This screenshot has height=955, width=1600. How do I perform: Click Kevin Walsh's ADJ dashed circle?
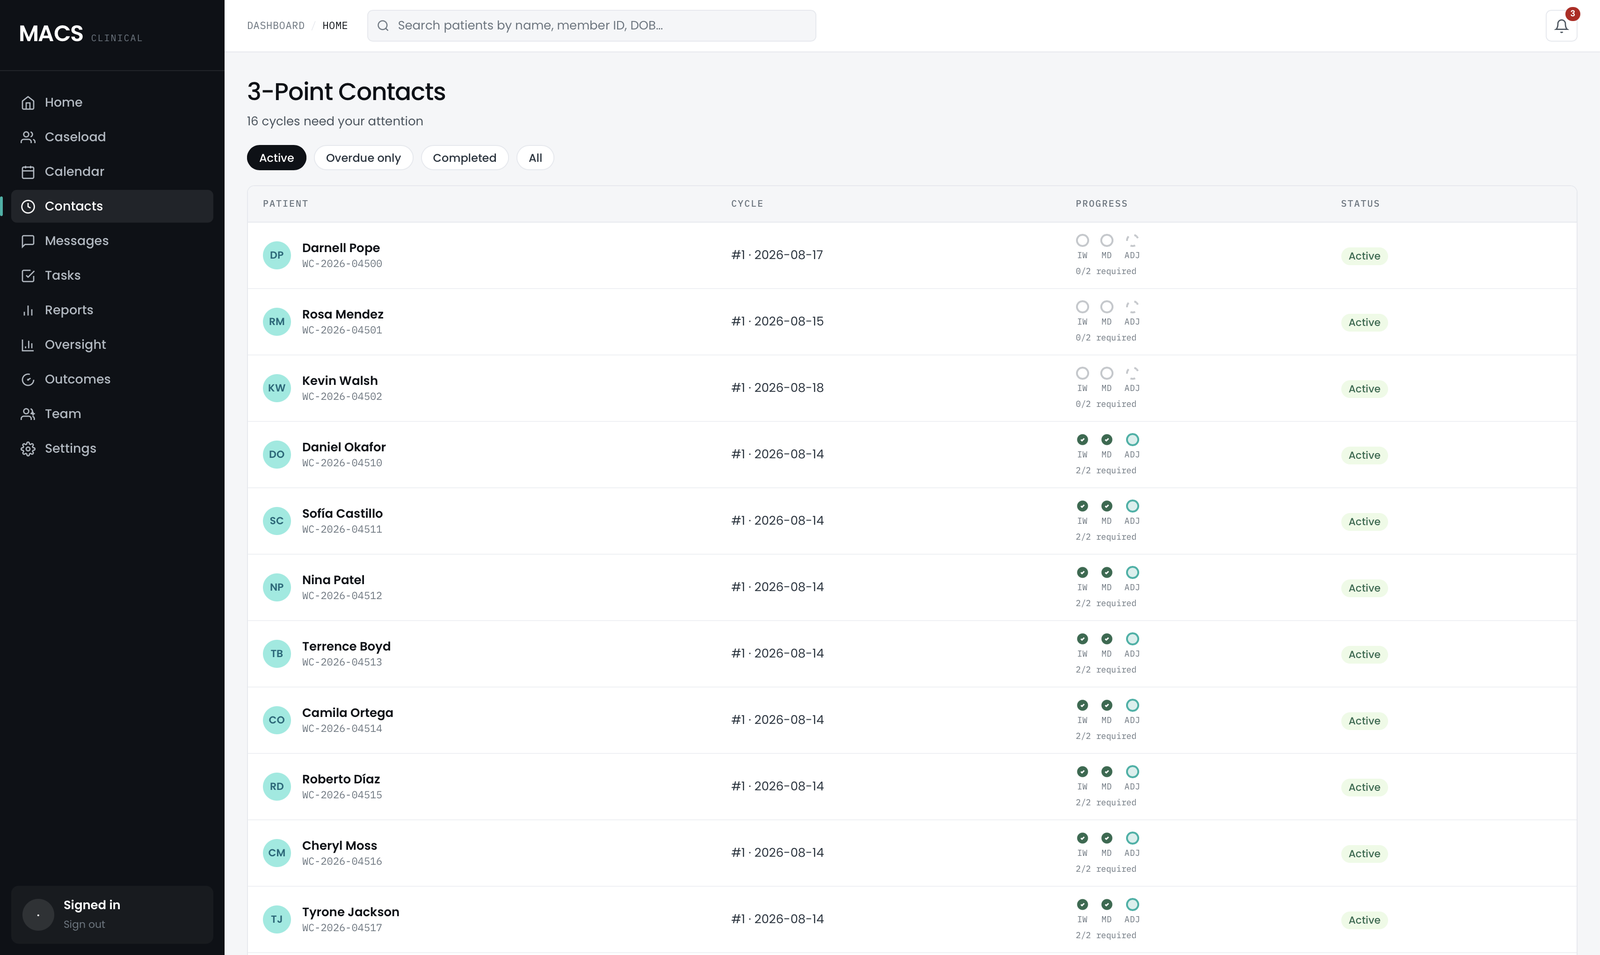(1132, 373)
